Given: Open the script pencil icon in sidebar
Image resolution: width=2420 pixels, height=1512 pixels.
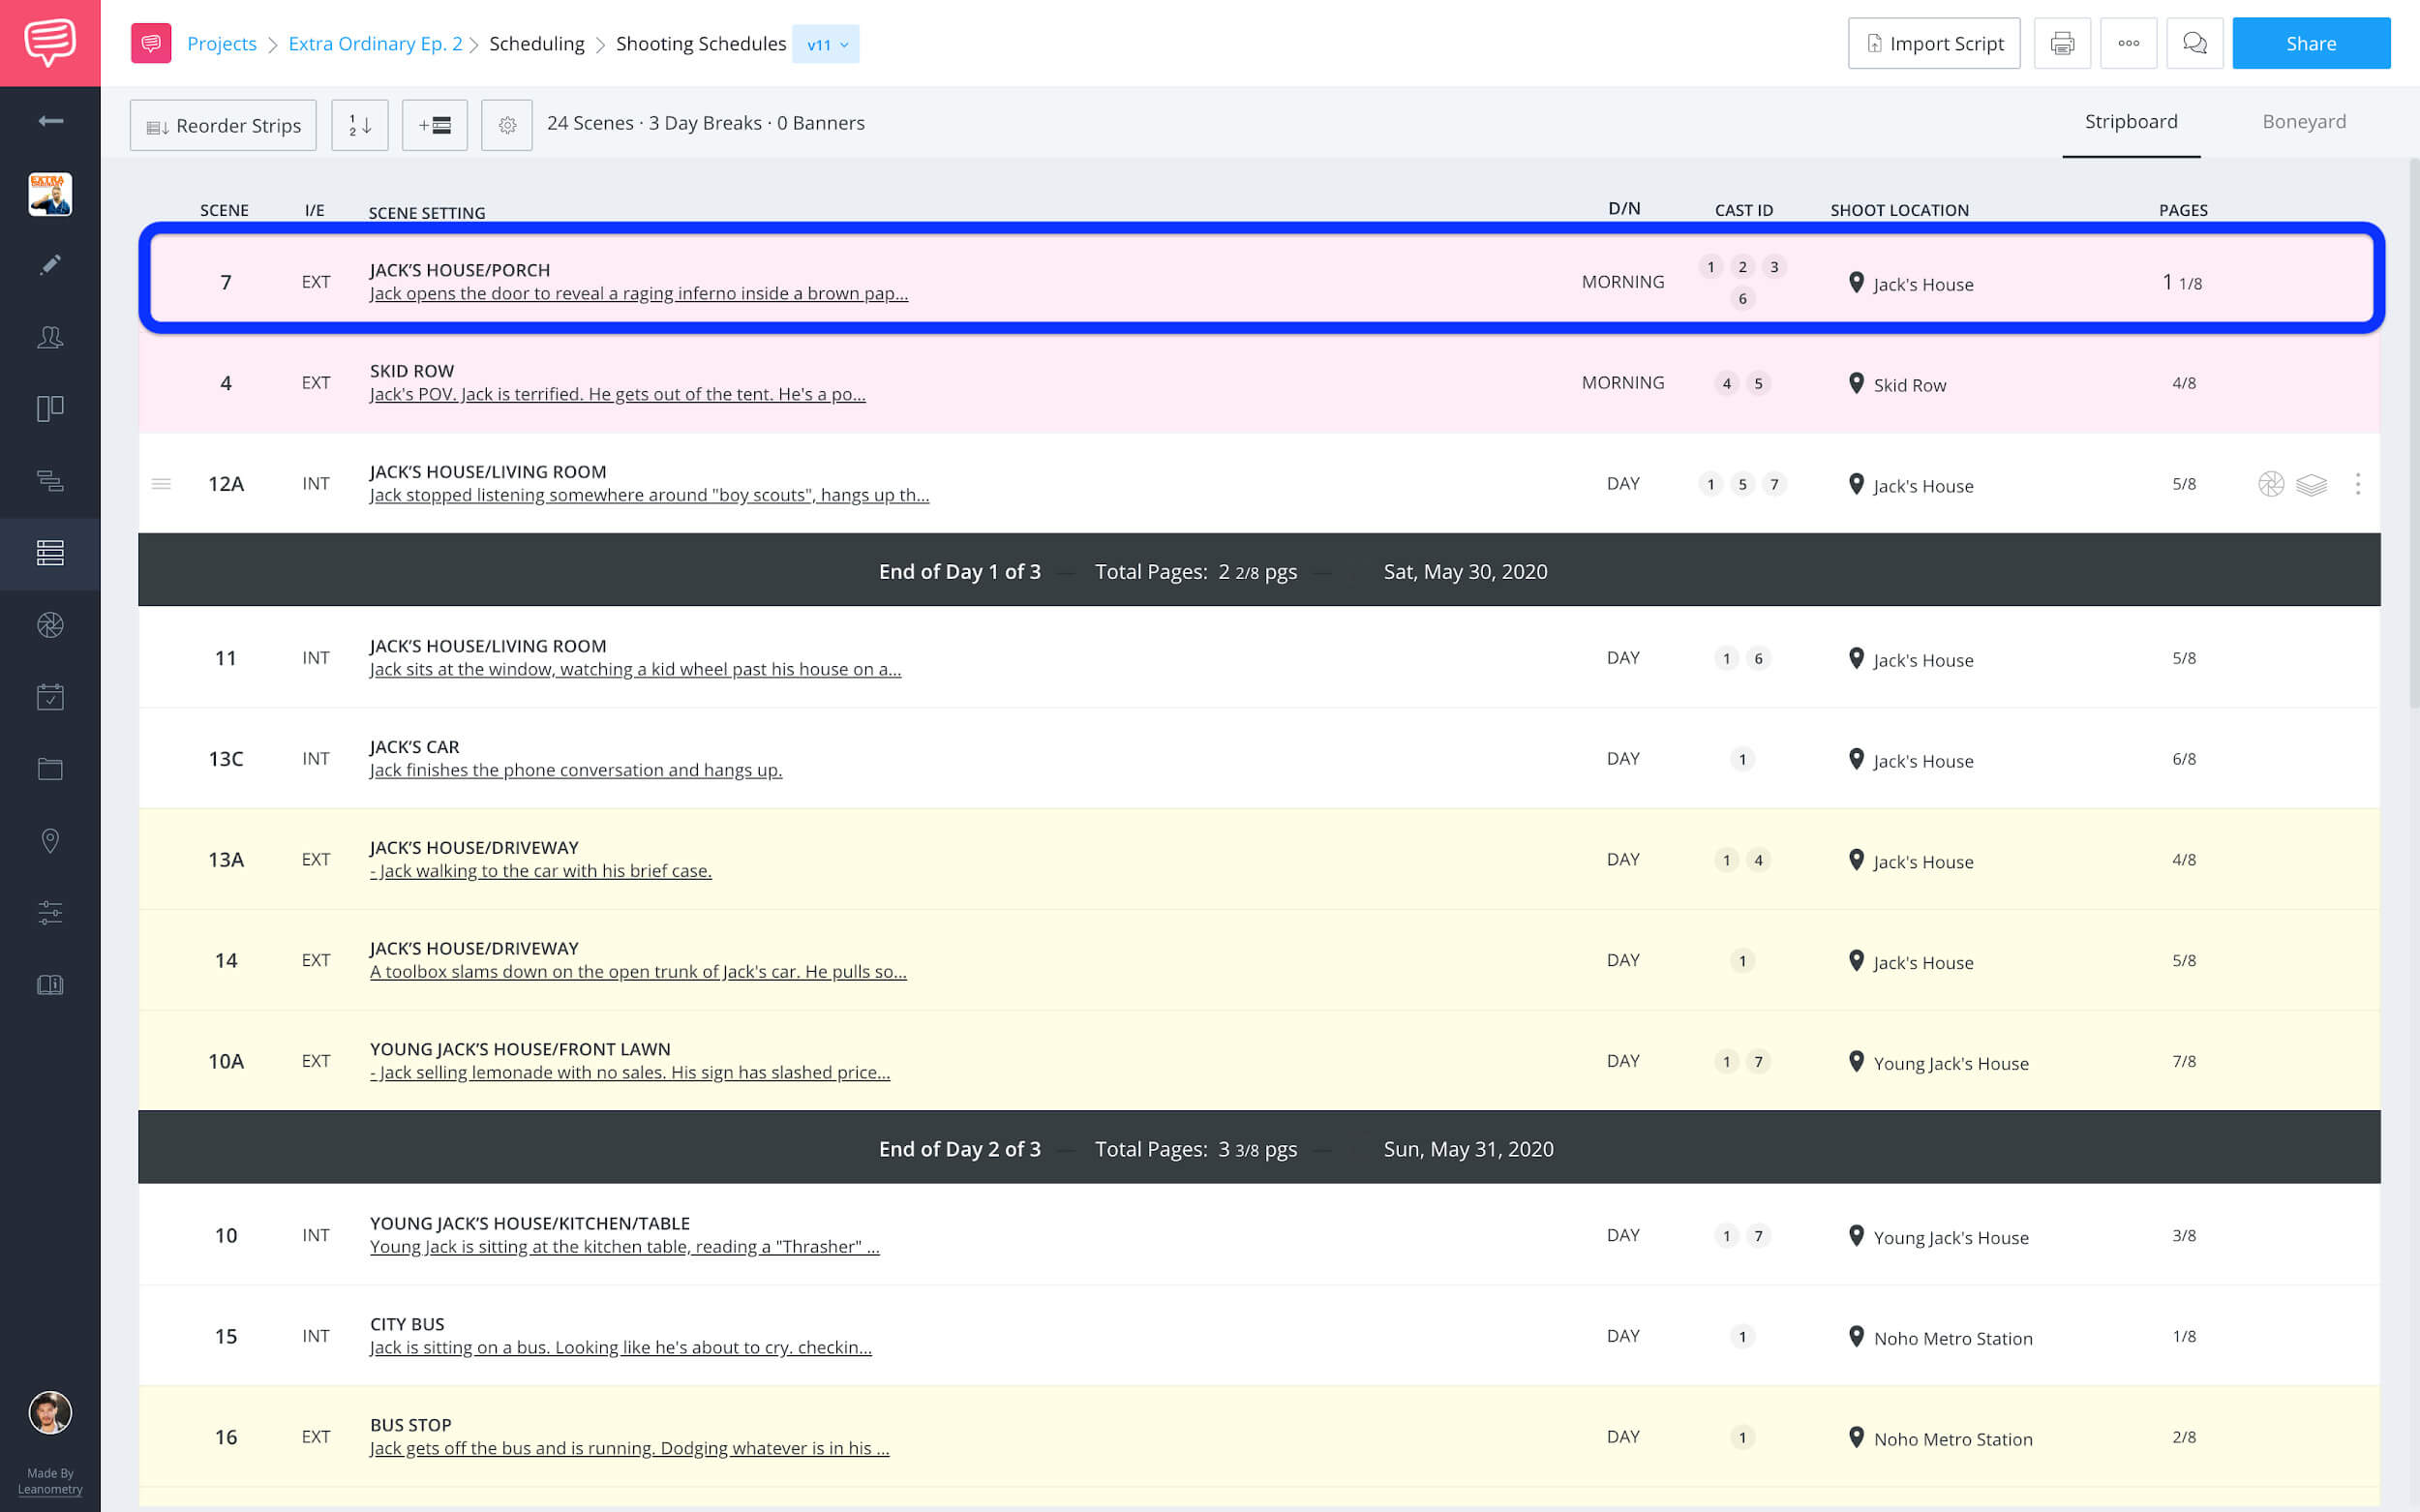Looking at the screenshot, I should pos(50,265).
